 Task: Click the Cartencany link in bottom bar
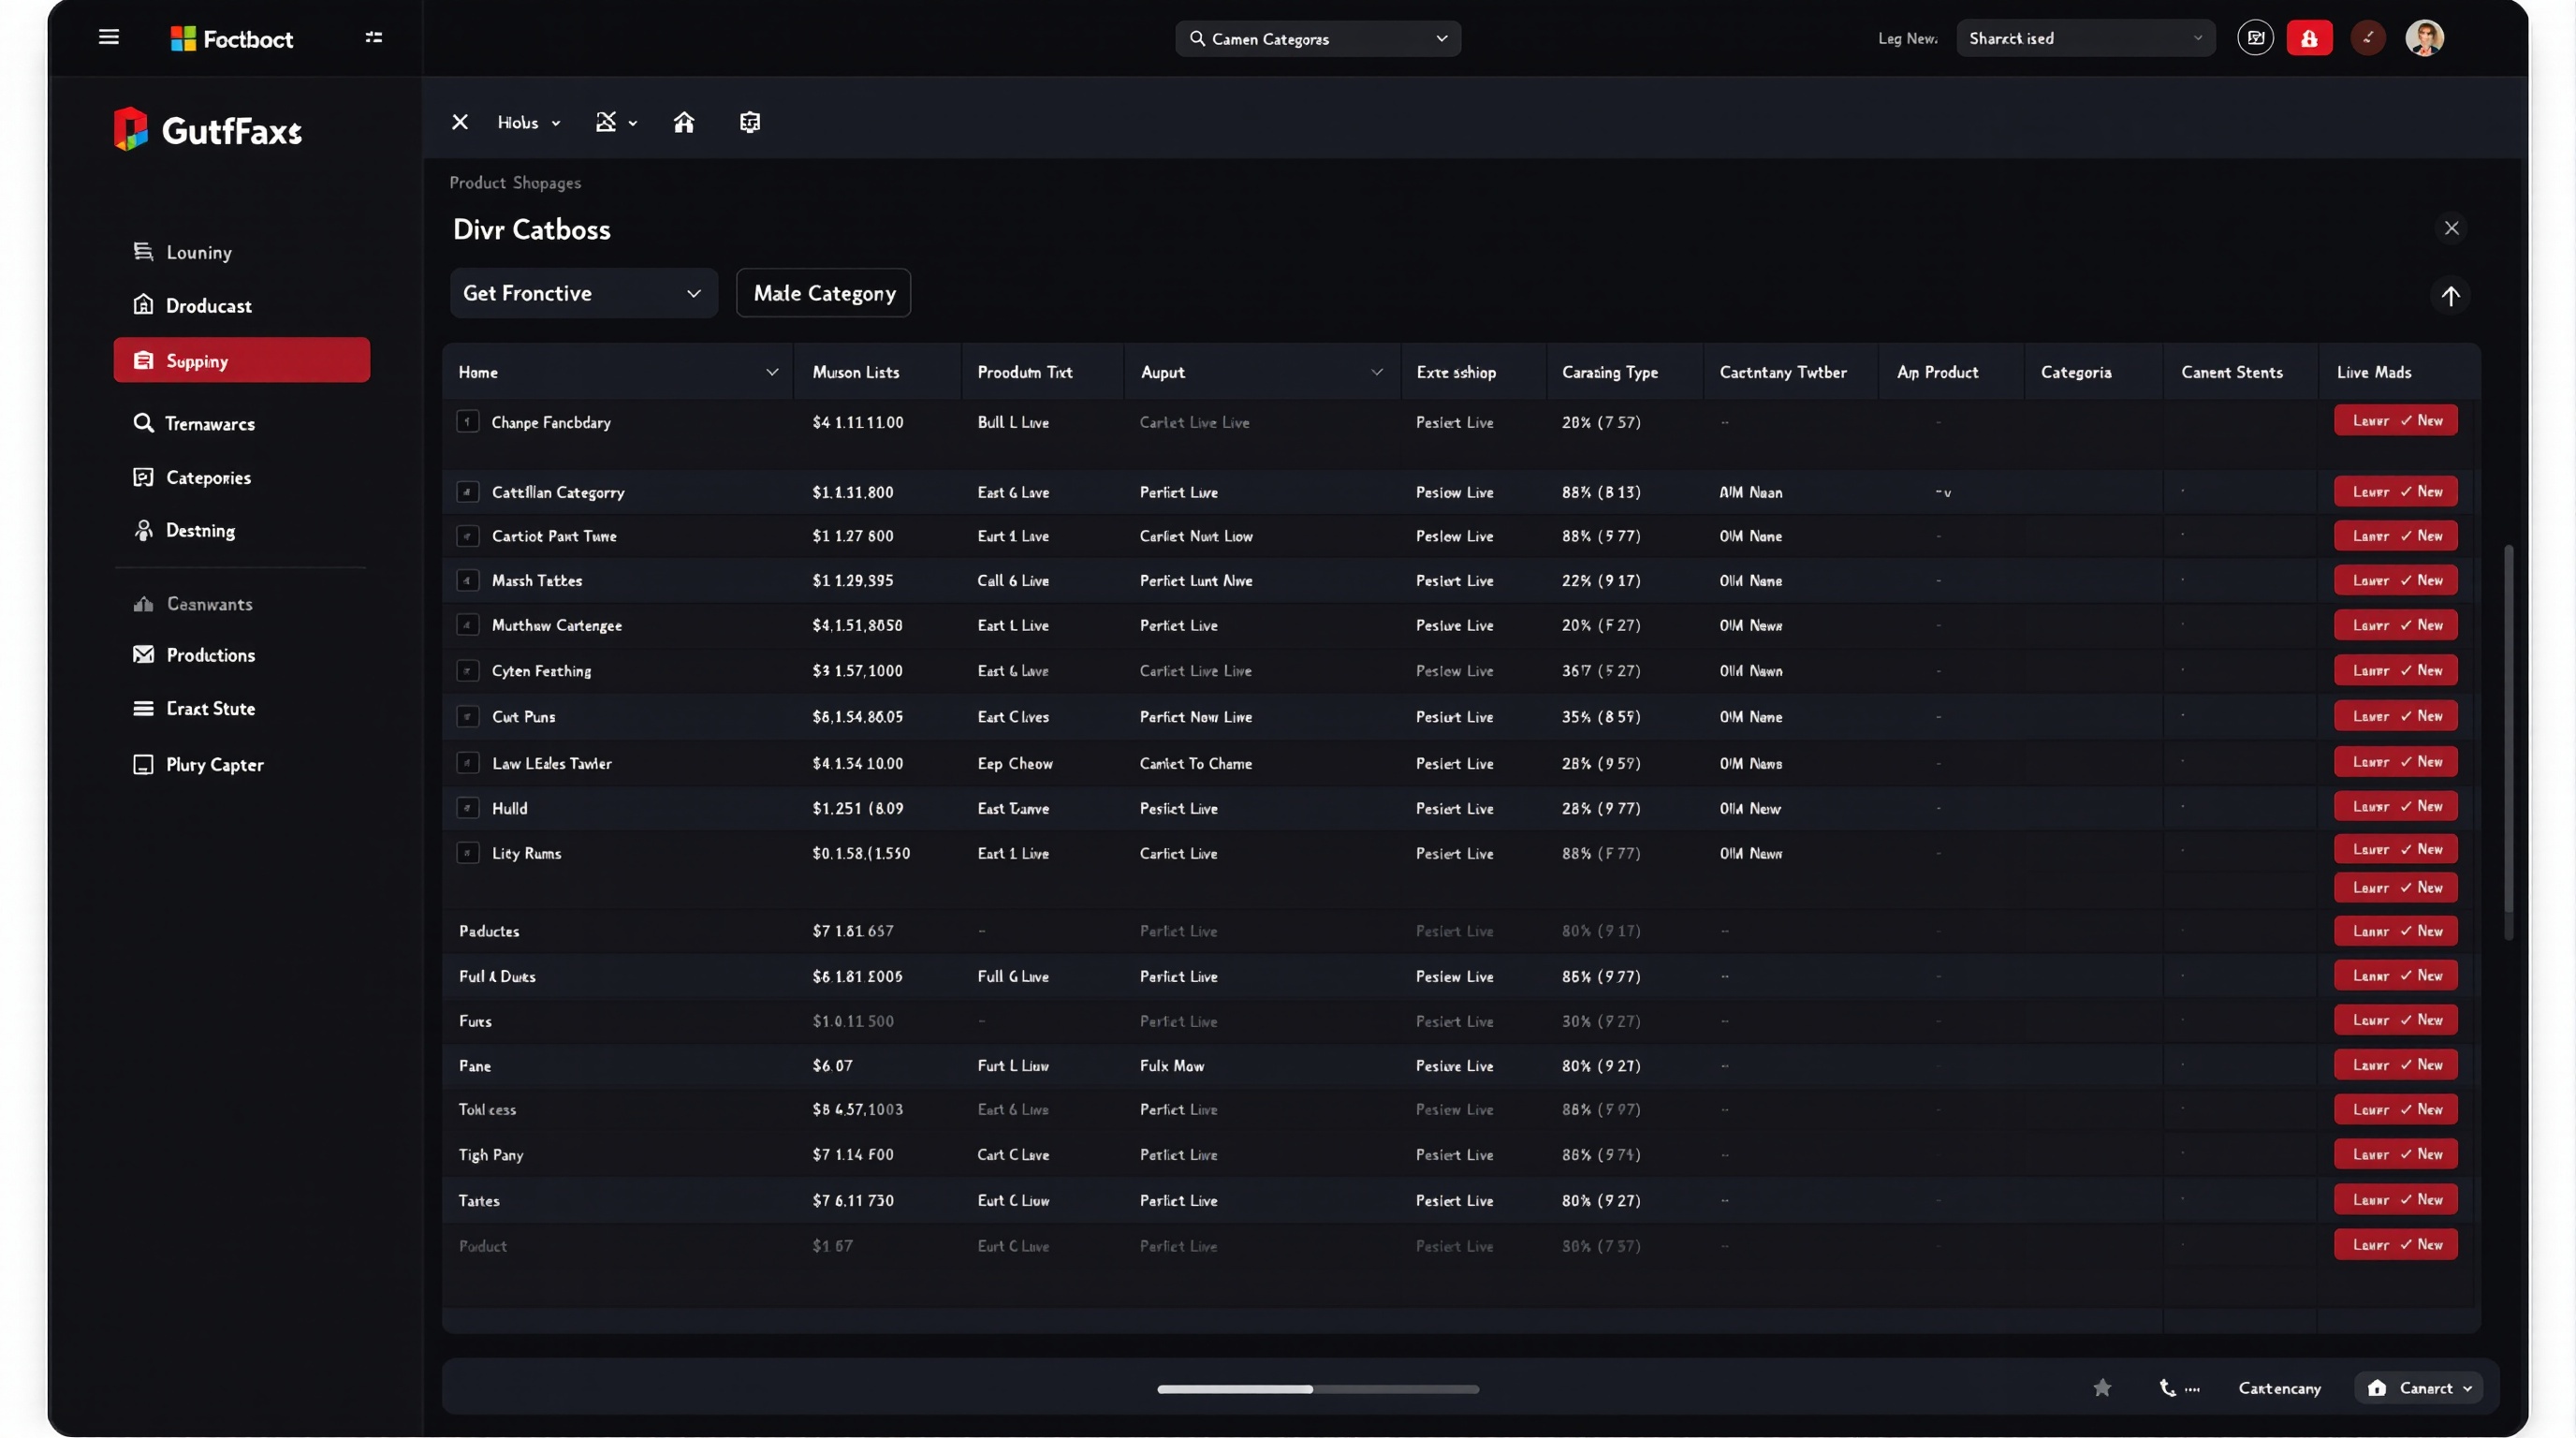pos(2279,1387)
